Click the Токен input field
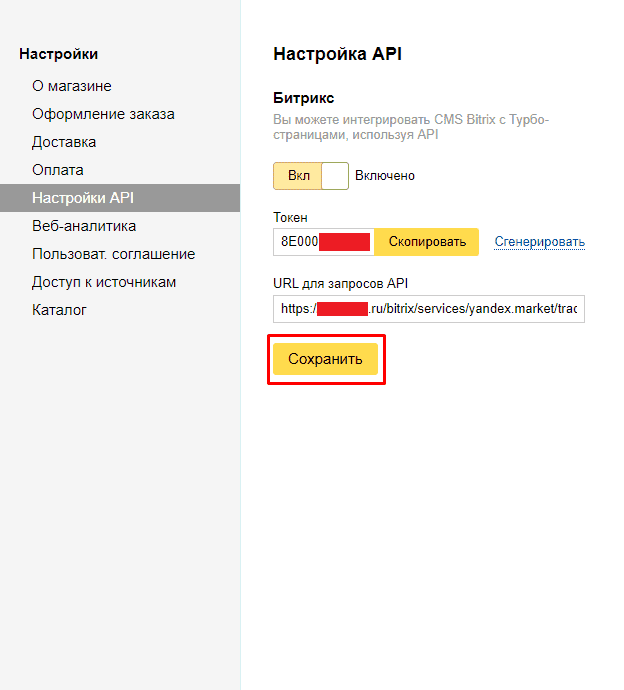This screenshot has width=624, height=690. (324, 242)
